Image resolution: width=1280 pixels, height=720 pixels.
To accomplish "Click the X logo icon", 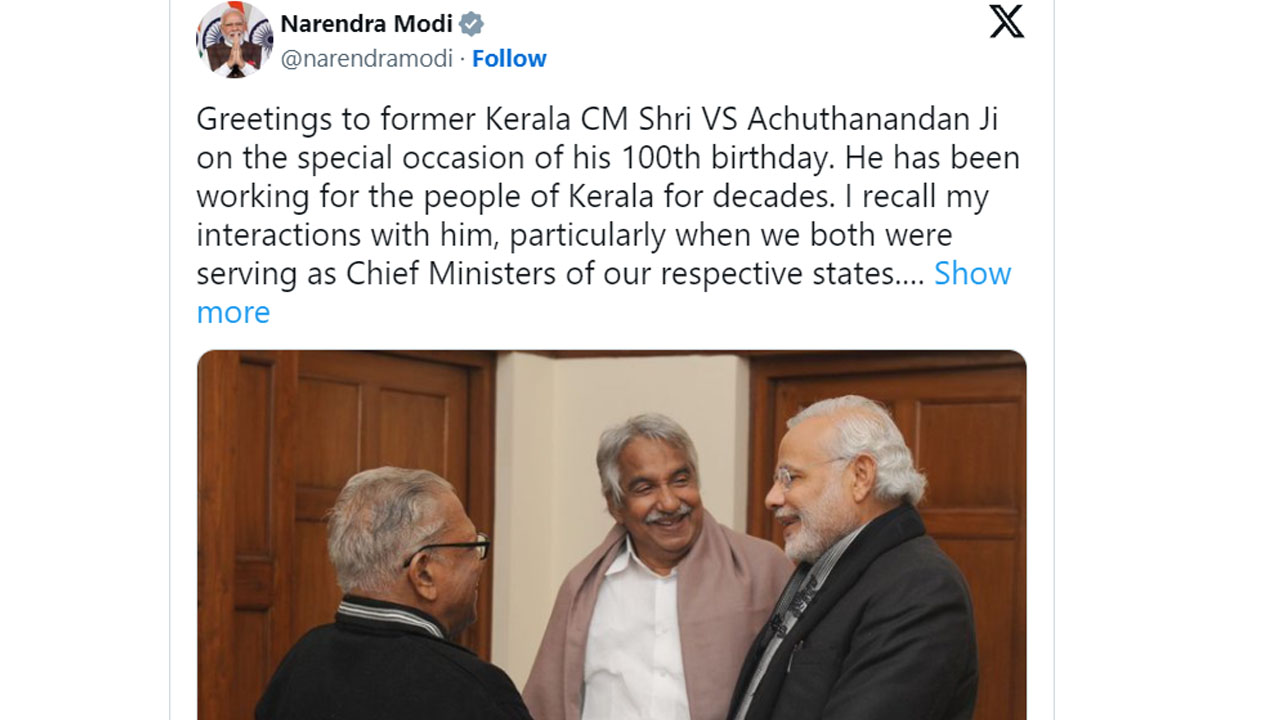I will pos(1006,21).
